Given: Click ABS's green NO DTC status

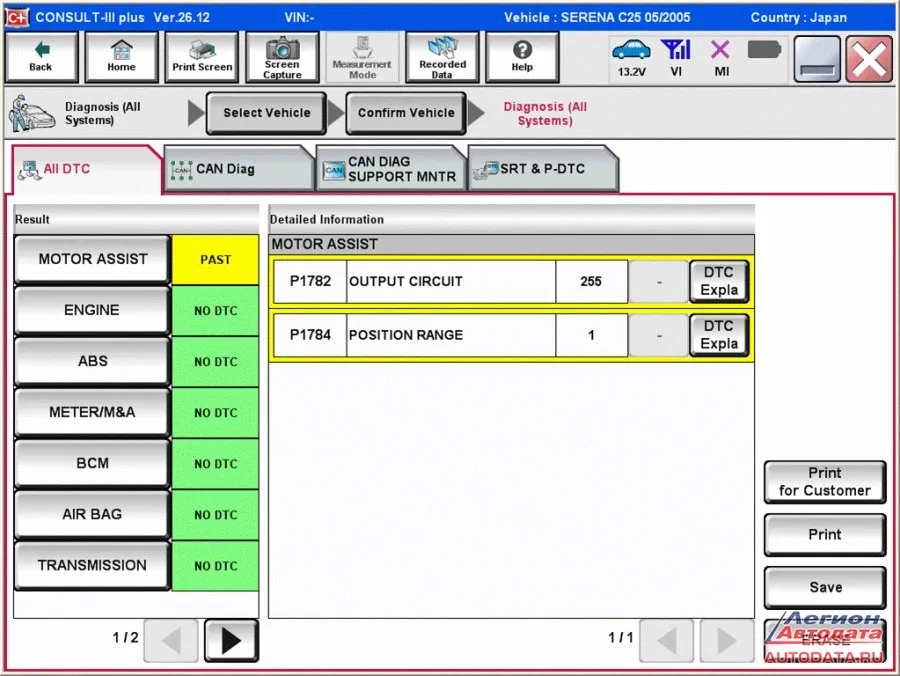Looking at the screenshot, I should (x=215, y=362).
